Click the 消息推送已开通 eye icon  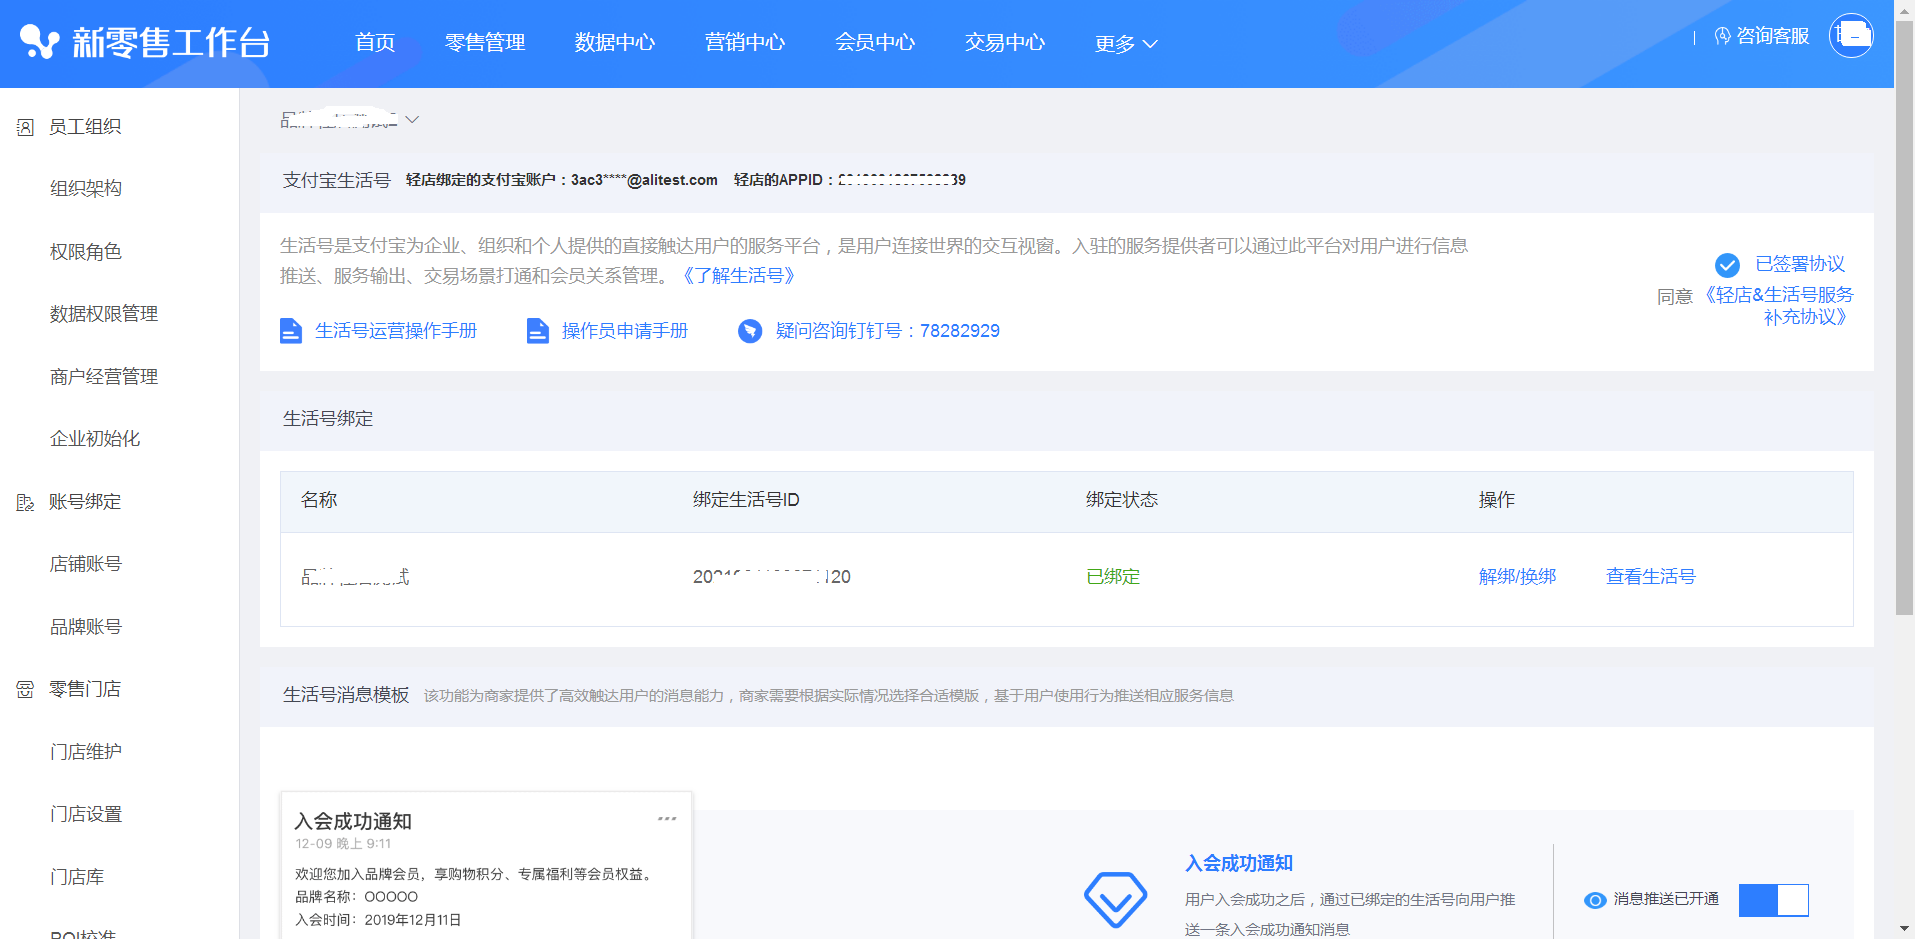coord(1595,900)
